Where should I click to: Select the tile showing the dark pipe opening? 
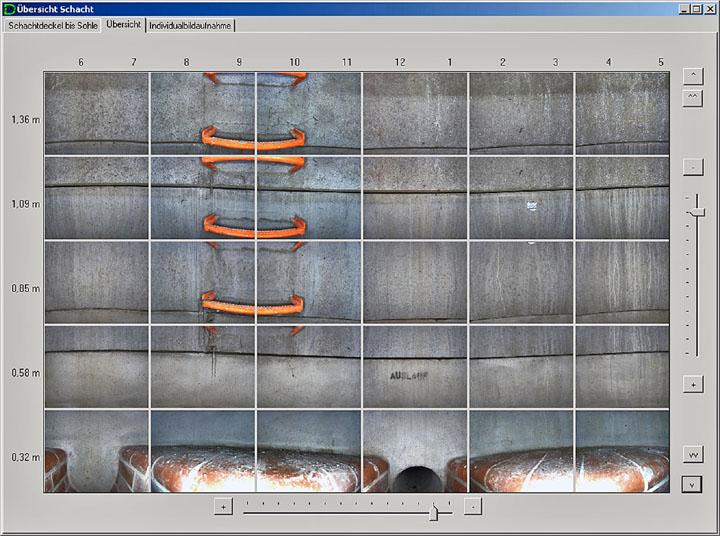tap(415, 451)
